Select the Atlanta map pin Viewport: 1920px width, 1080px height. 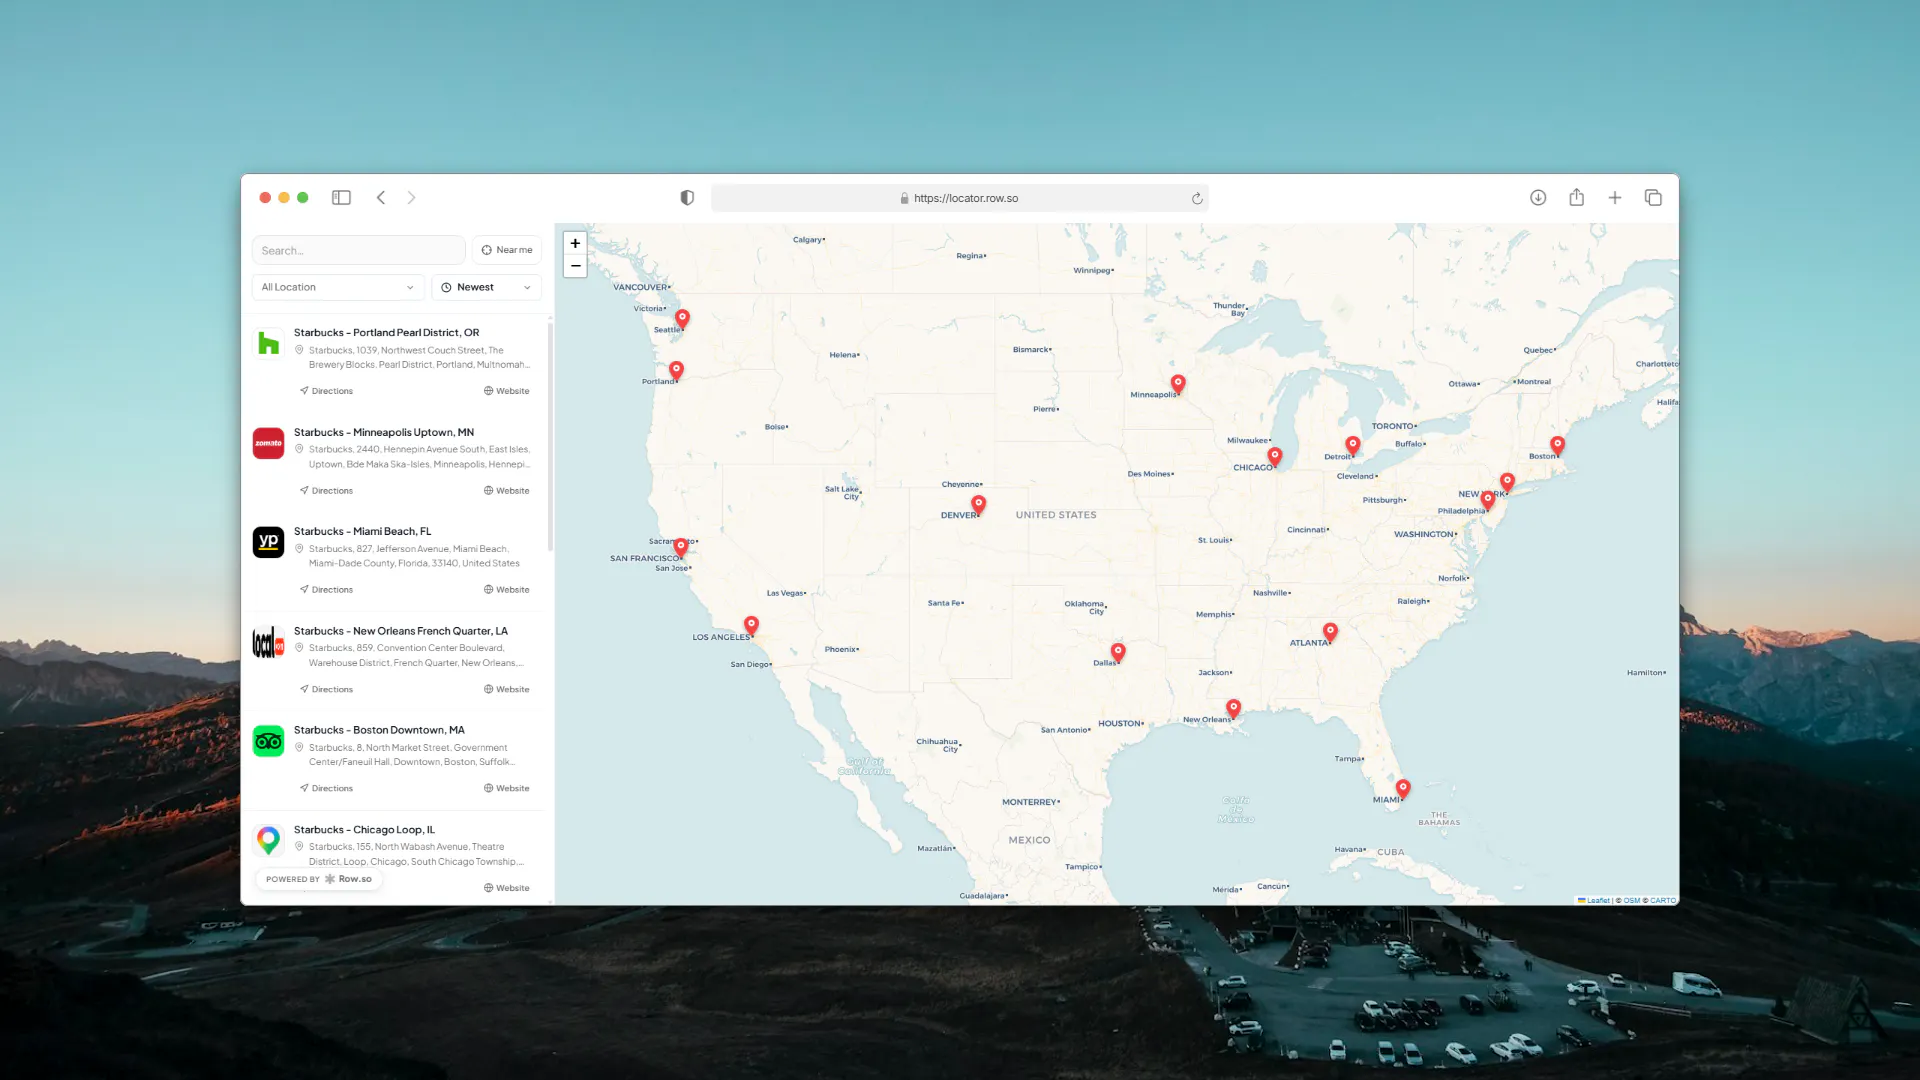(x=1330, y=631)
